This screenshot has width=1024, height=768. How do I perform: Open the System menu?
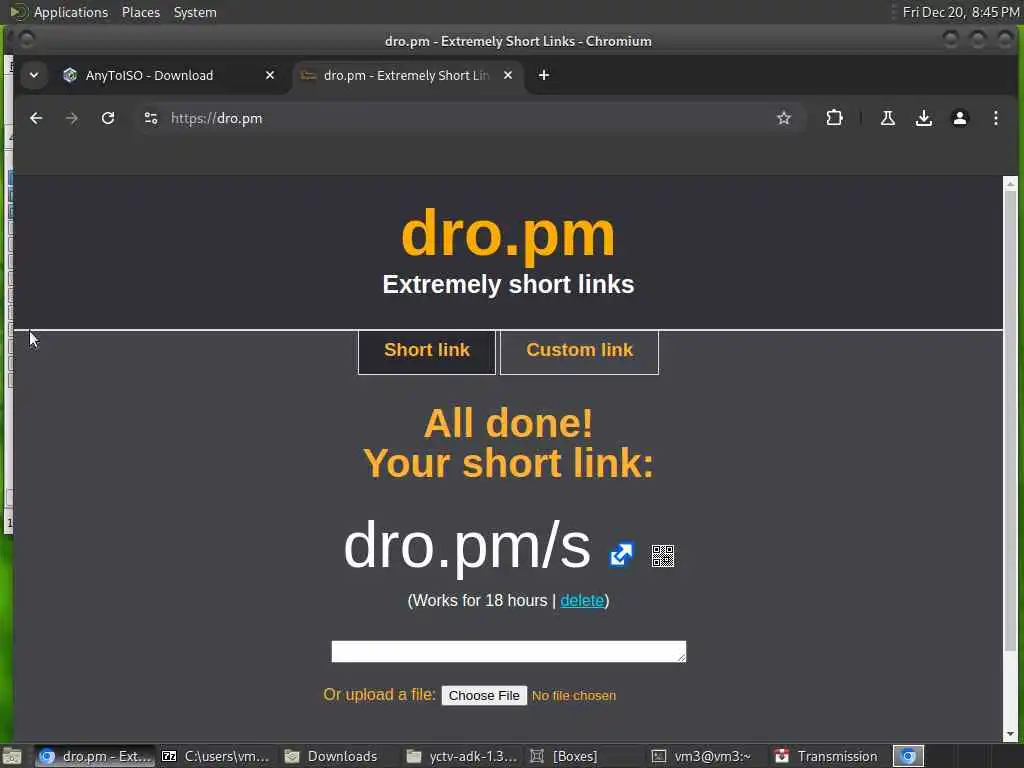(195, 12)
